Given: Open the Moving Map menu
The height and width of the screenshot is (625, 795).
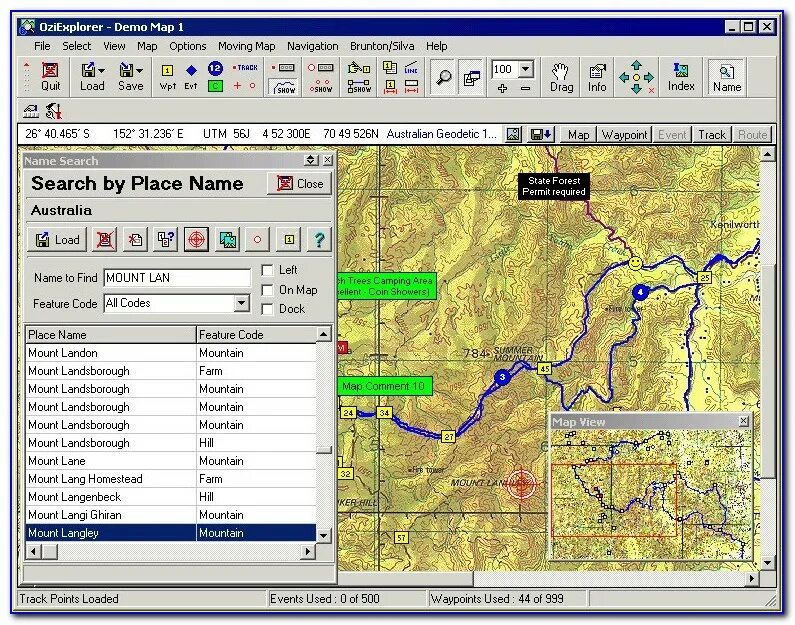Looking at the screenshot, I should point(246,46).
